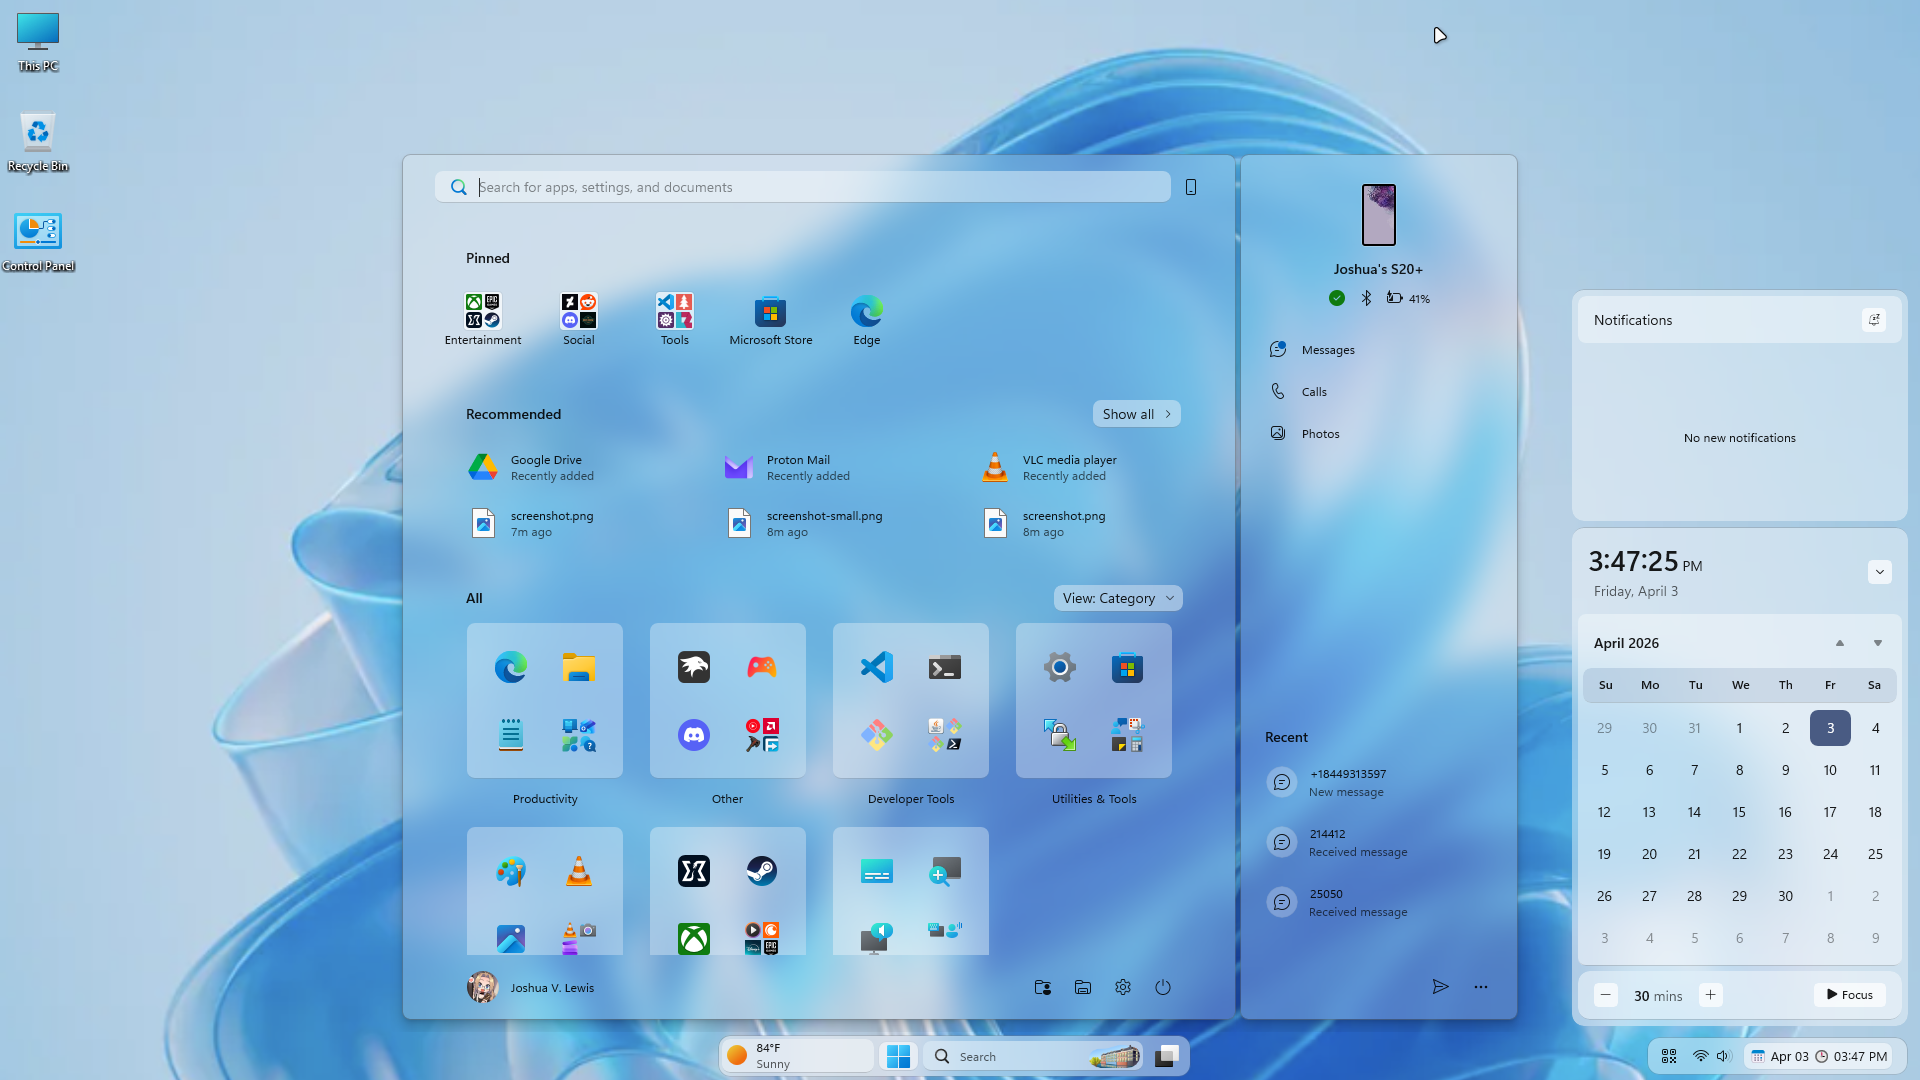Open Settings gear in Start footer
This screenshot has width=1920, height=1080.
[x=1123, y=987]
